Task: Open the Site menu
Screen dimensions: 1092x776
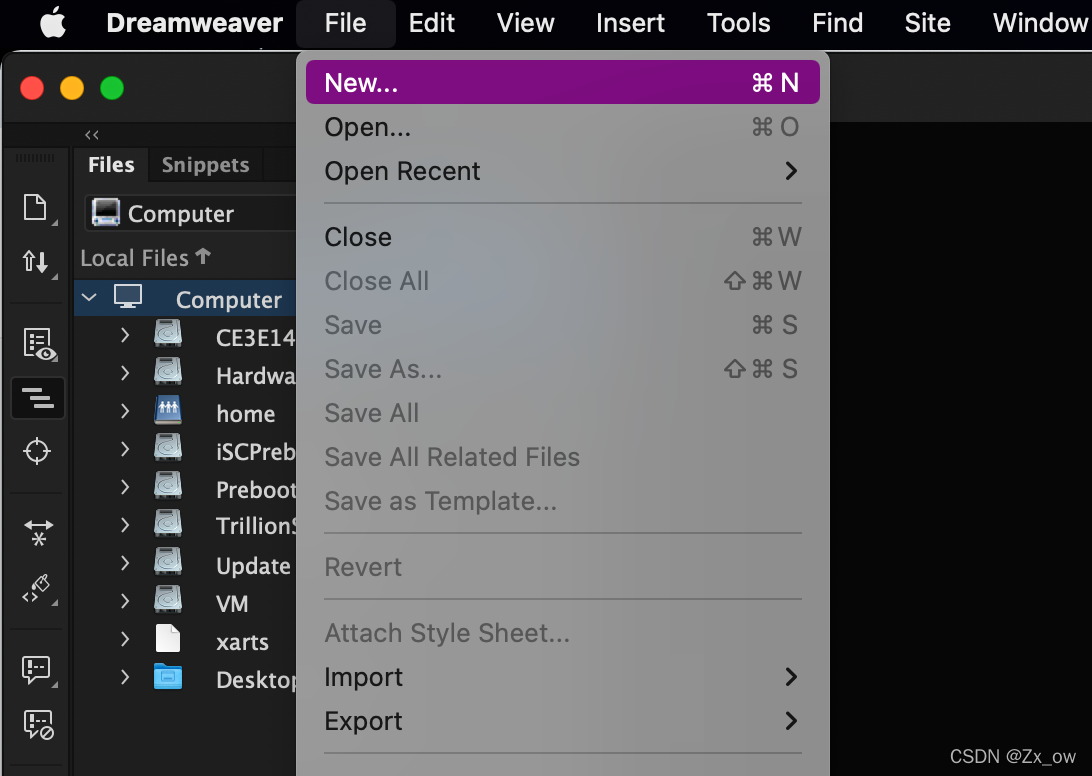Action: tap(928, 23)
